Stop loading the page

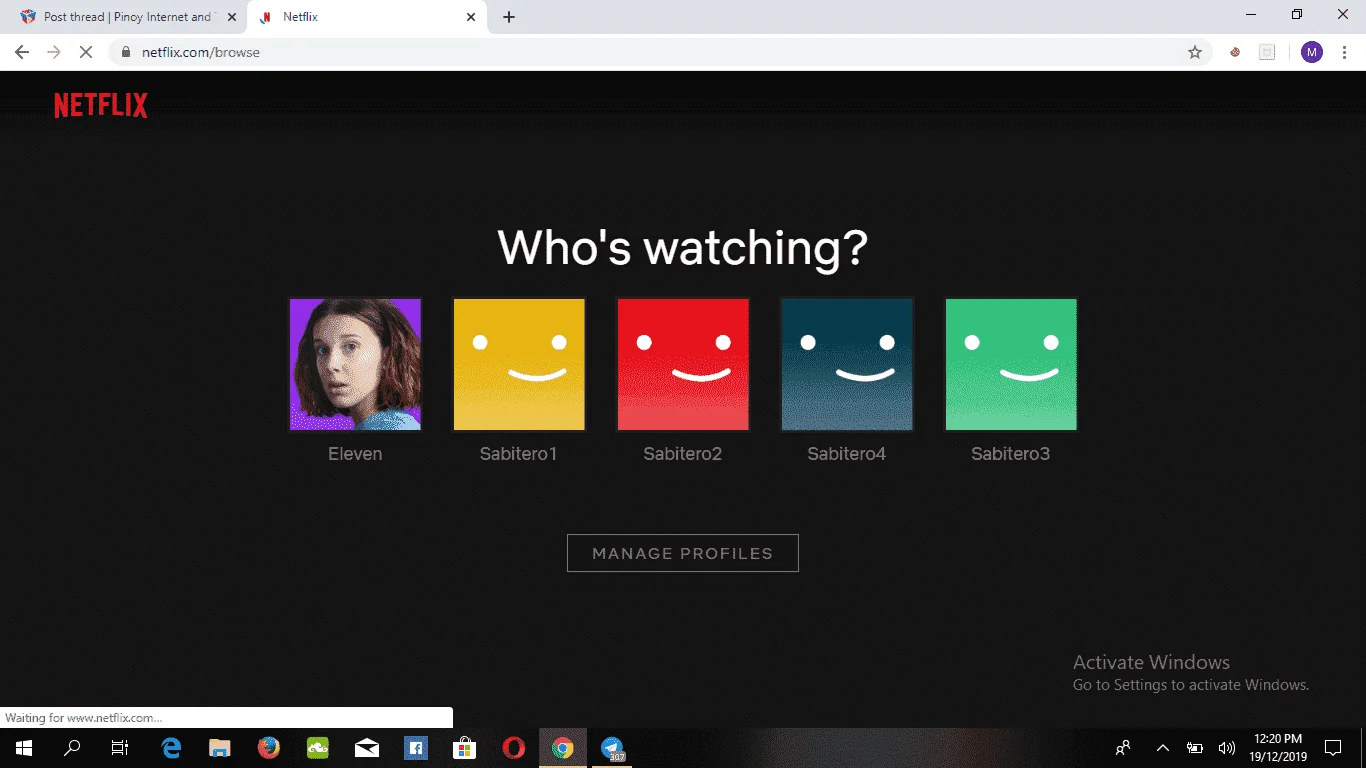[86, 52]
